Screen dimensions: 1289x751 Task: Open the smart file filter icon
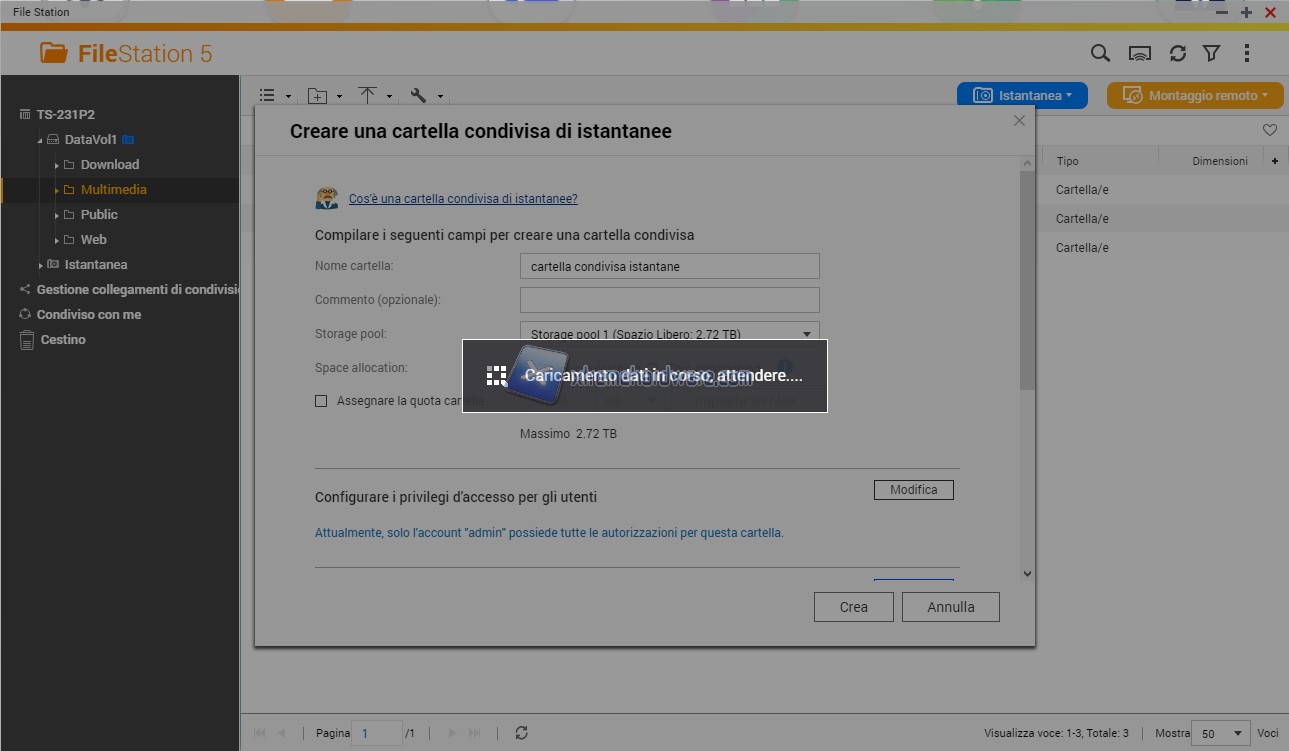point(1211,54)
